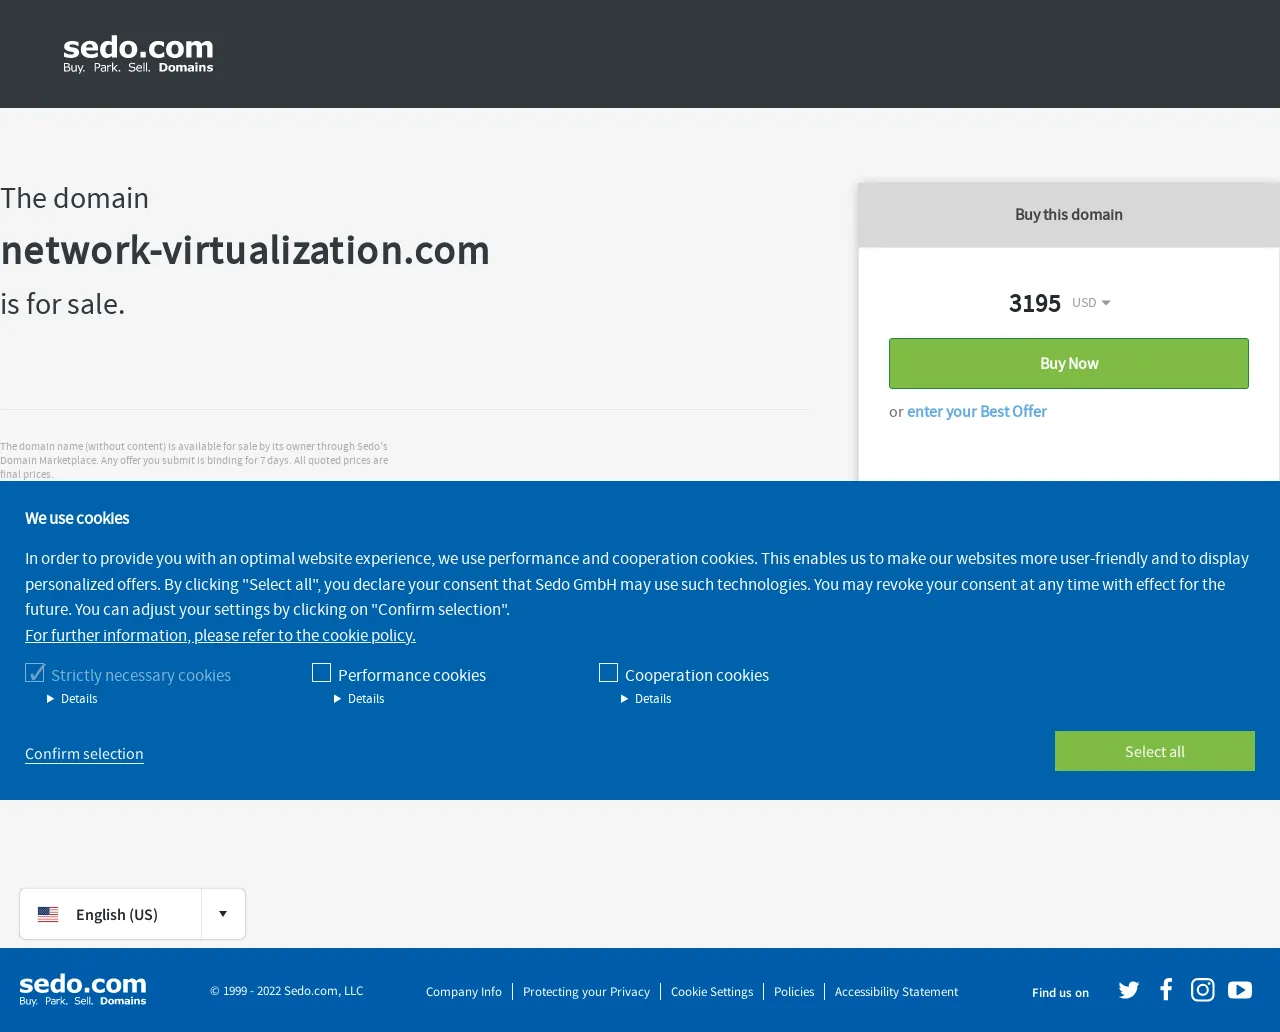Open the USD currency dropdown
The height and width of the screenshot is (1032, 1280).
[1091, 302]
